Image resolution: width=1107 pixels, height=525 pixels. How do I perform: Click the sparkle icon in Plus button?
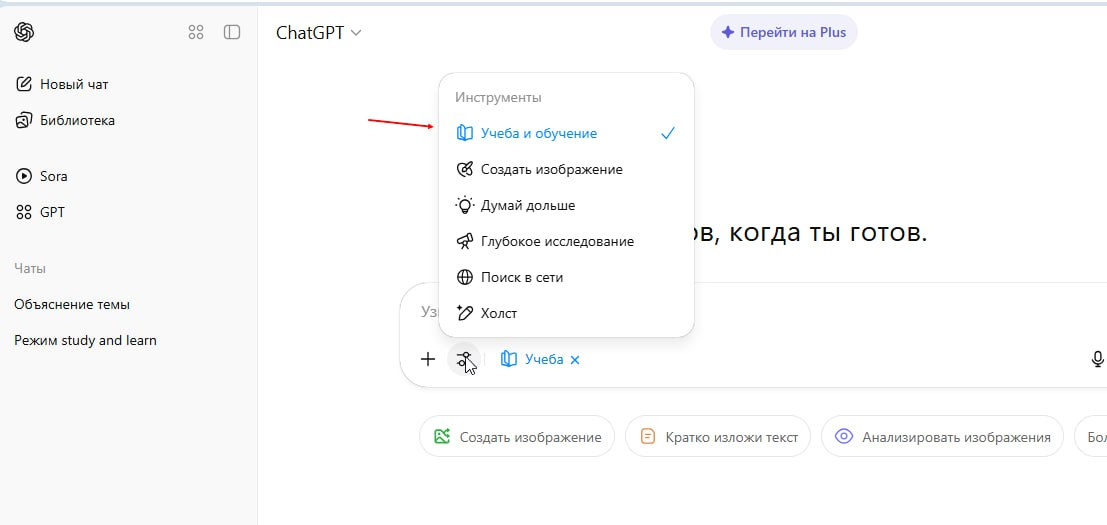pos(727,32)
